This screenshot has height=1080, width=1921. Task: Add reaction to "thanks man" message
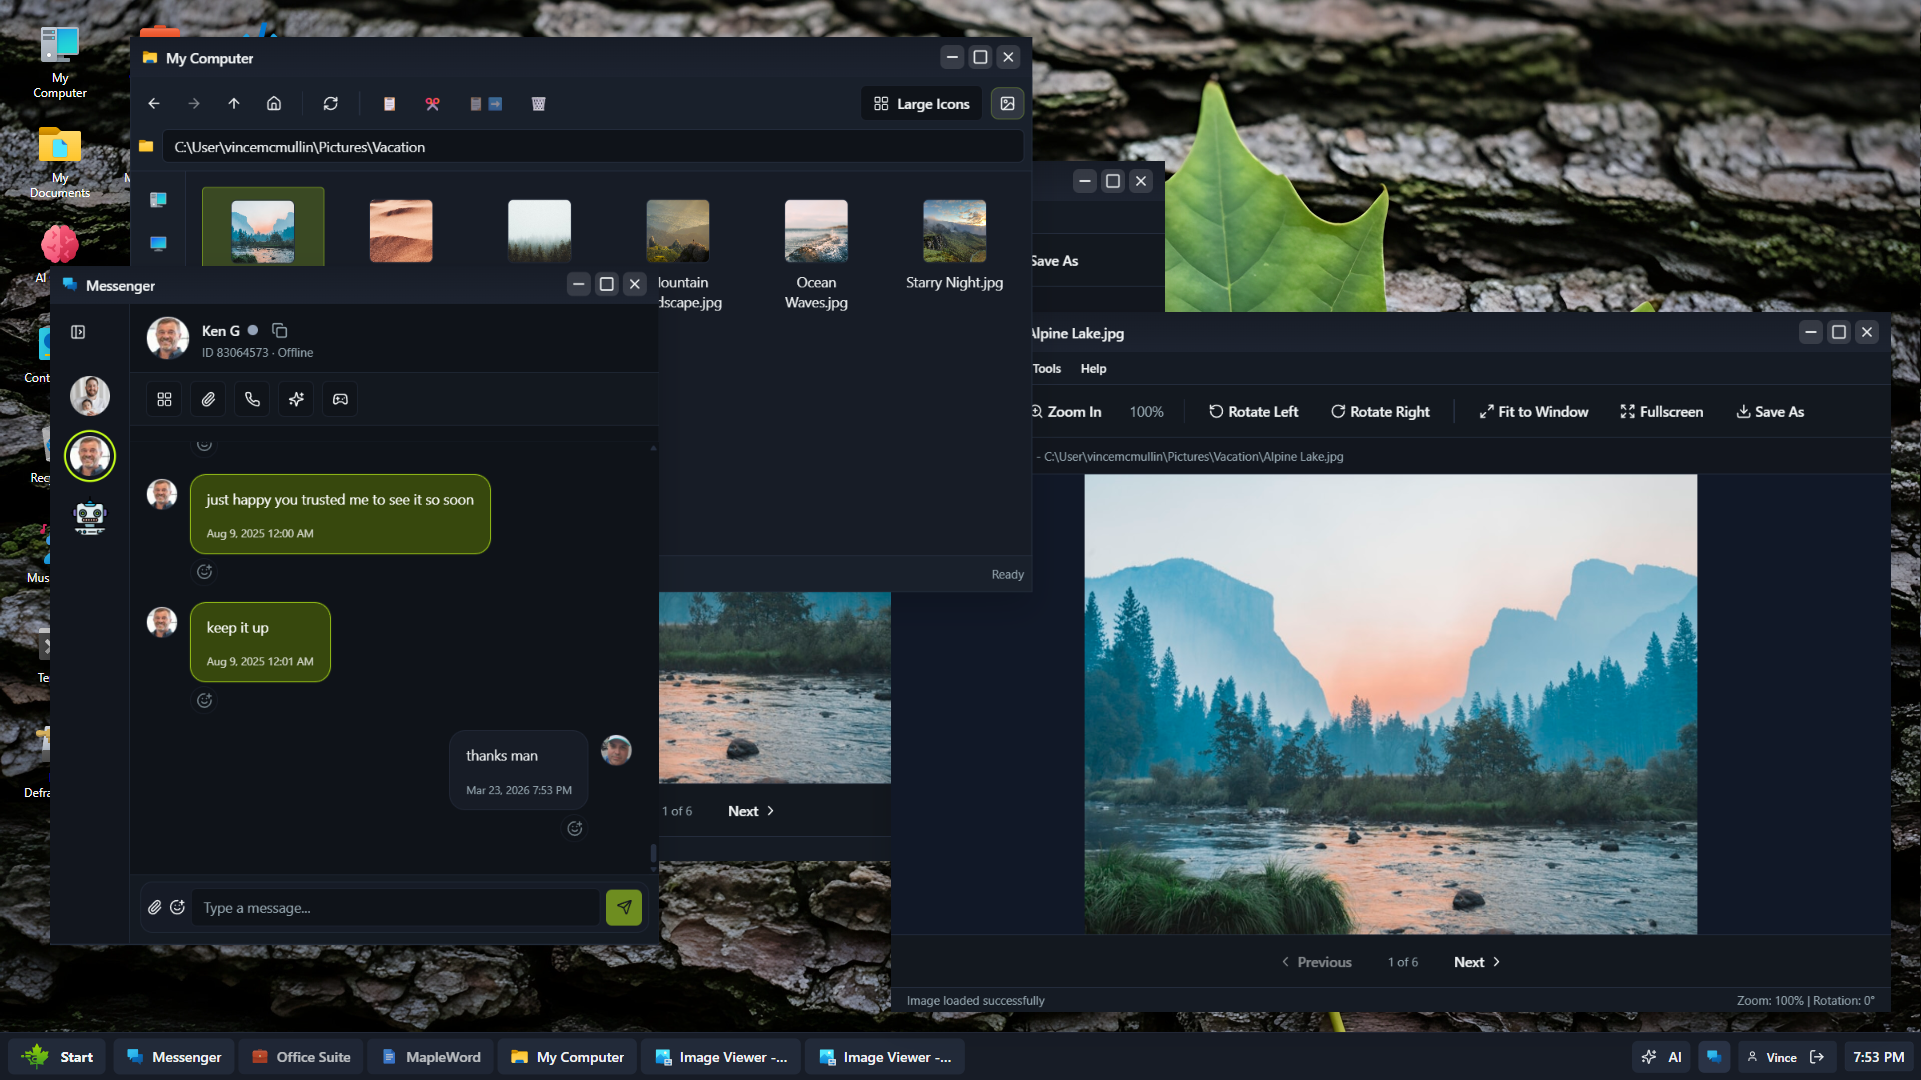point(575,828)
